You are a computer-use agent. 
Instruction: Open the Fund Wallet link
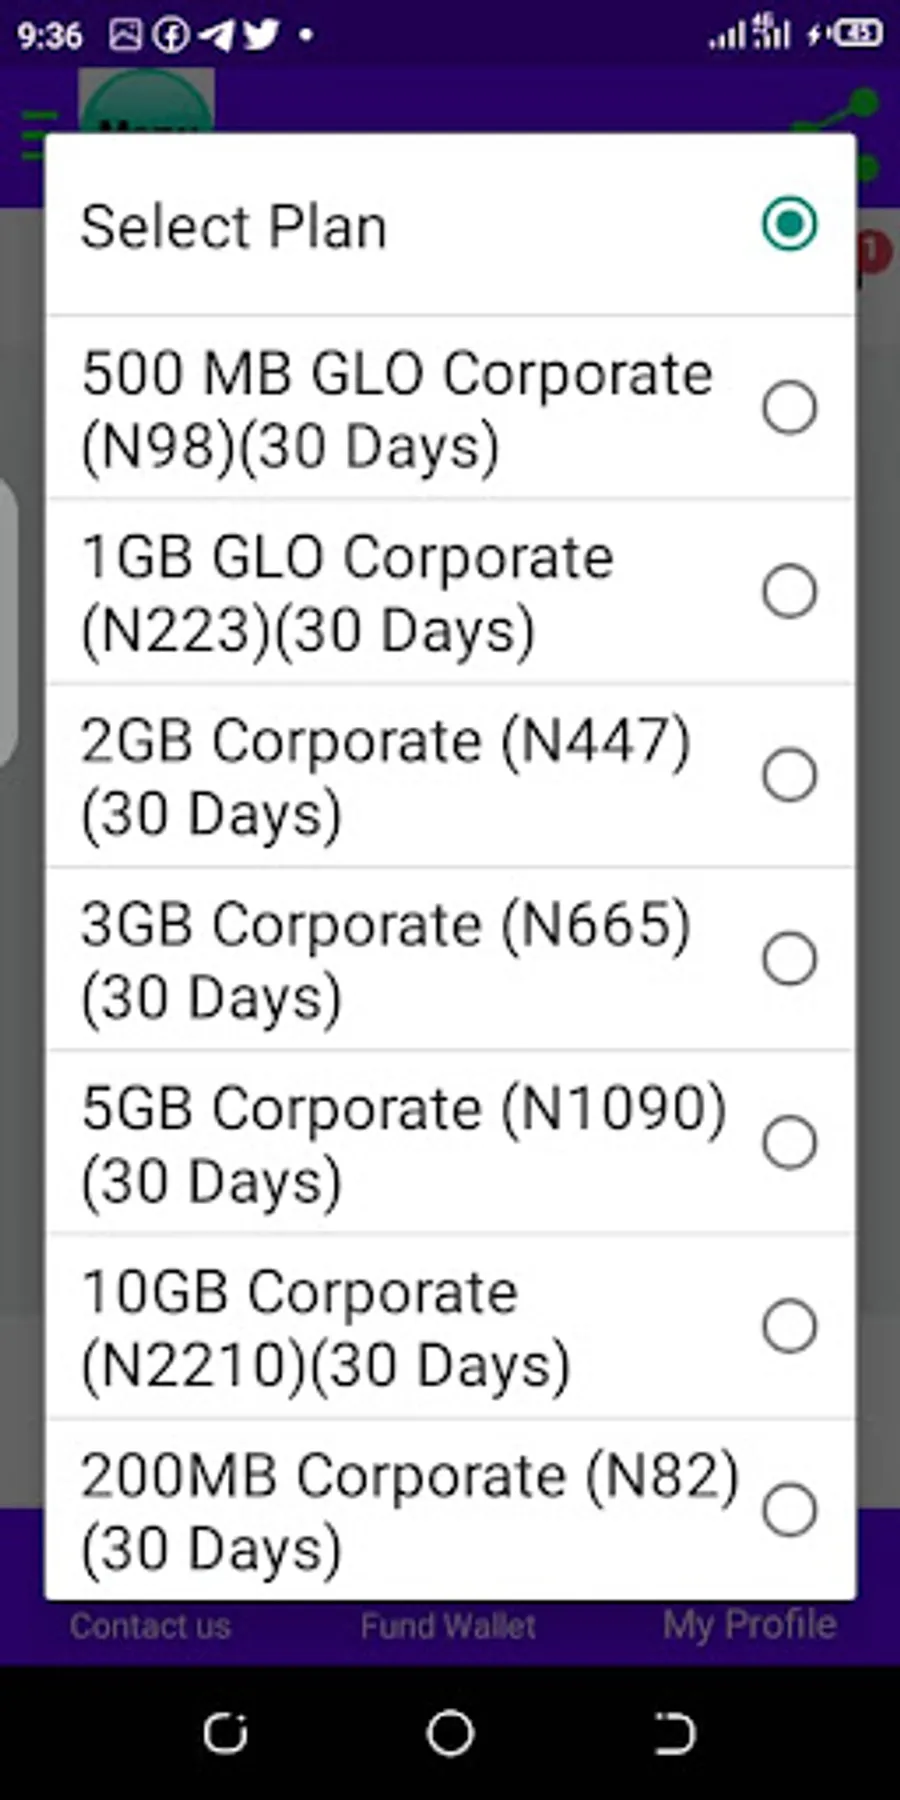pyautogui.click(x=448, y=1627)
